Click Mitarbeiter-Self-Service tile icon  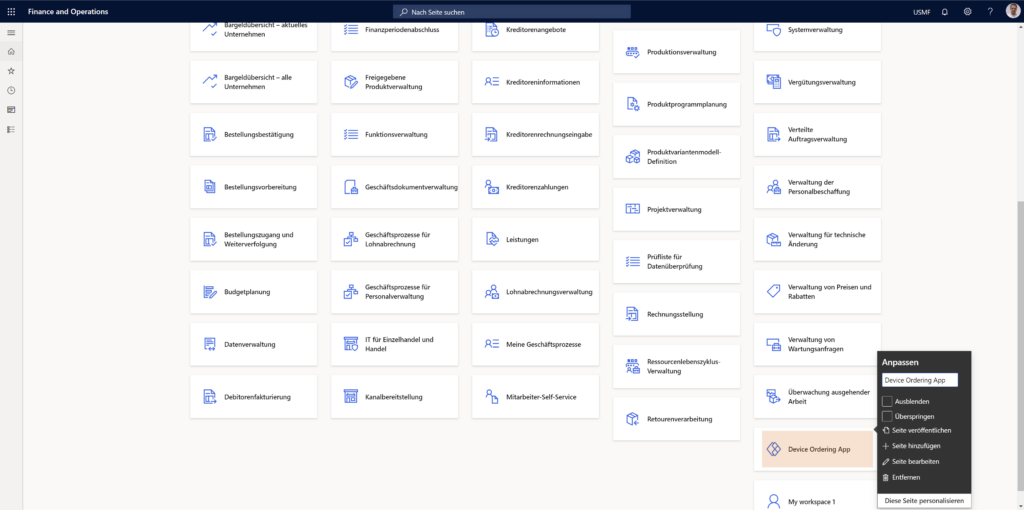pyautogui.click(x=492, y=396)
